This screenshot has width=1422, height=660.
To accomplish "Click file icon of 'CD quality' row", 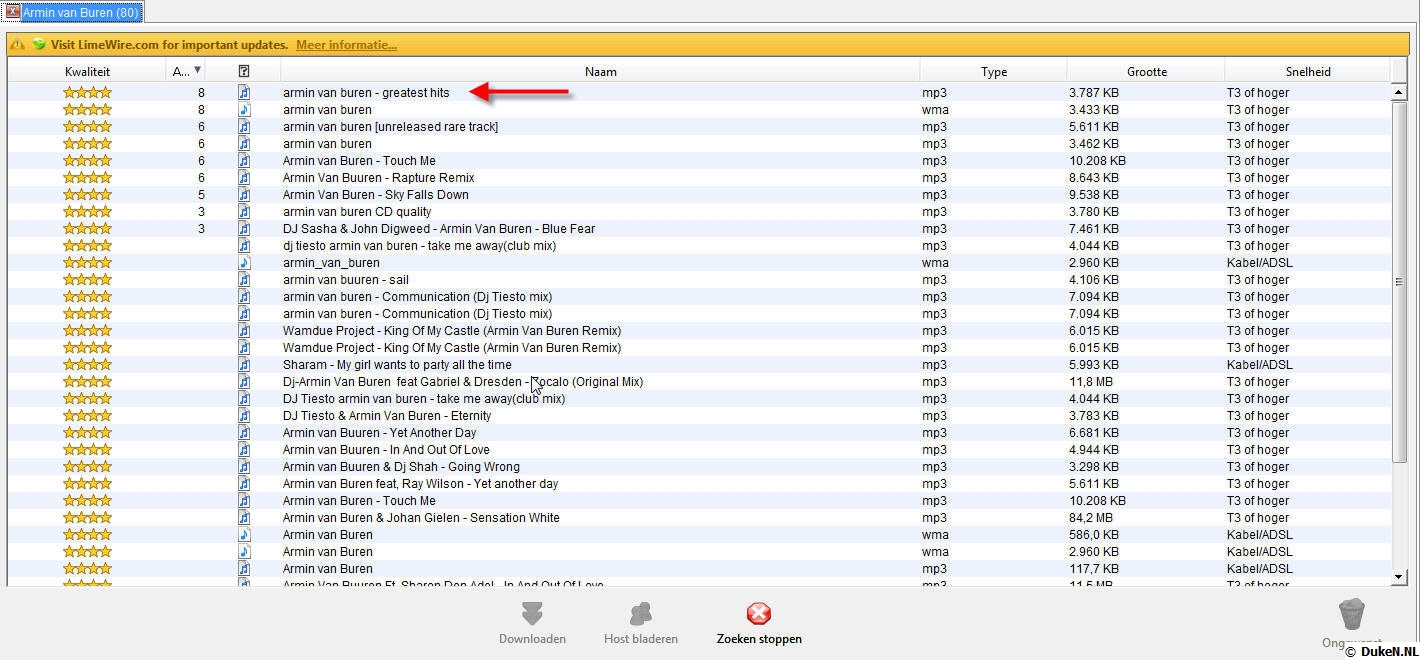I will 244,211.
